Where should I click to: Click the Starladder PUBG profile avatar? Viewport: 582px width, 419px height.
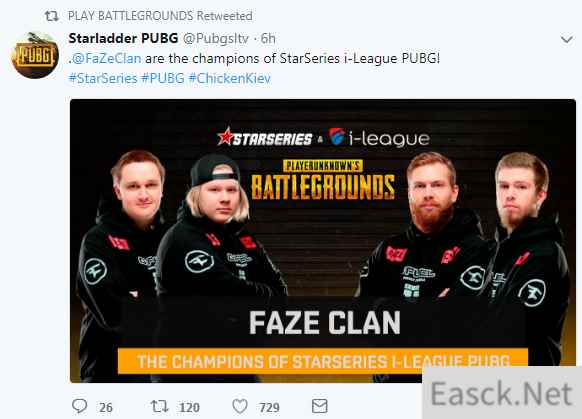pos(35,55)
